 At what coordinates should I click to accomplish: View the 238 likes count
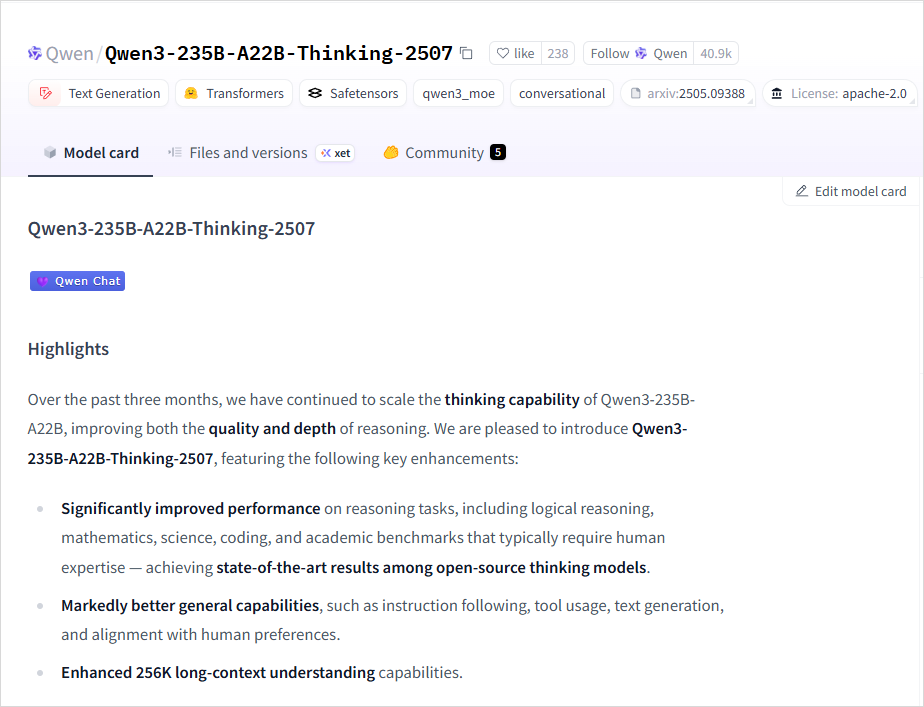[557, 54]
